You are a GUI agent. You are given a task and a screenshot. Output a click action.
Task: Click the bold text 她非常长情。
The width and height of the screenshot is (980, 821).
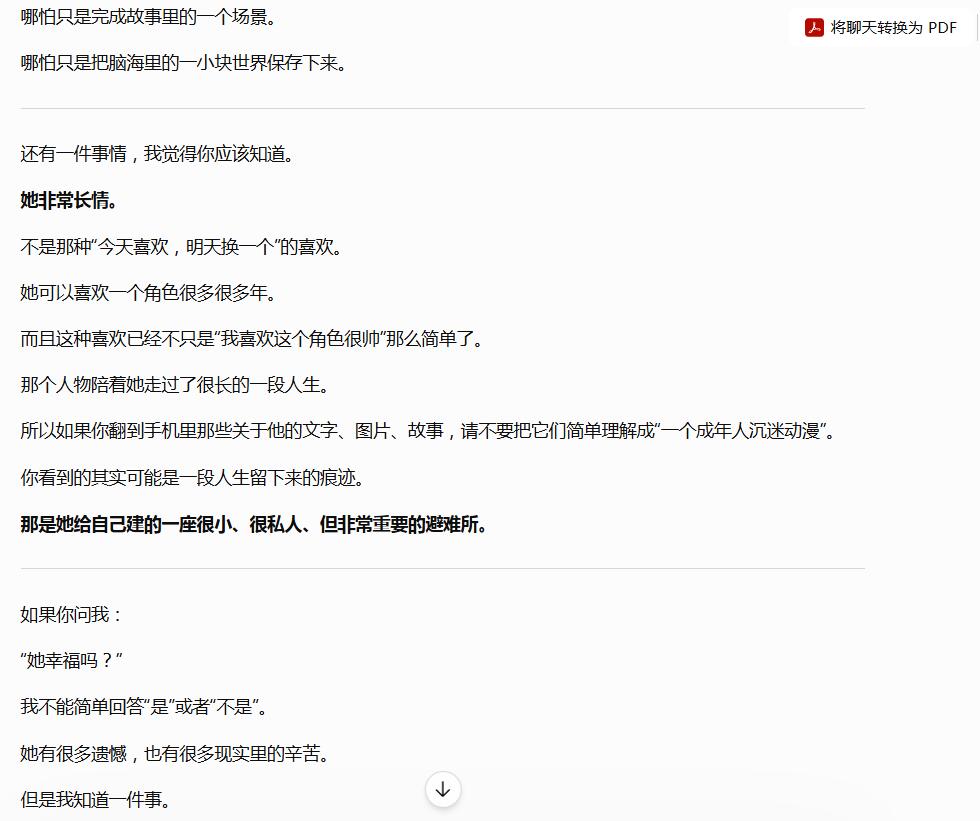click(x=68, y=201)
